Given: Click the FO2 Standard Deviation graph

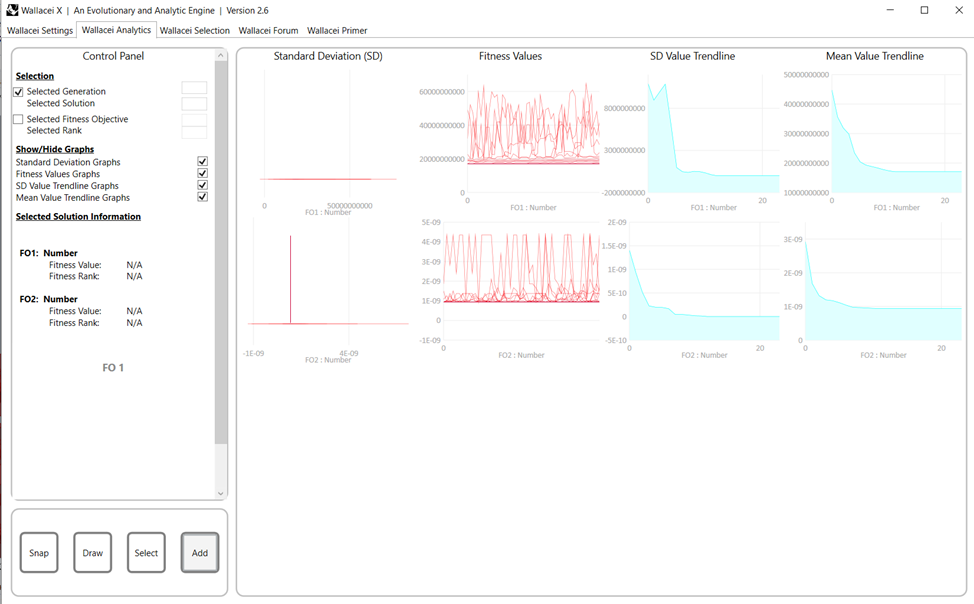Looking at the screenshot, I should [327, 290].
